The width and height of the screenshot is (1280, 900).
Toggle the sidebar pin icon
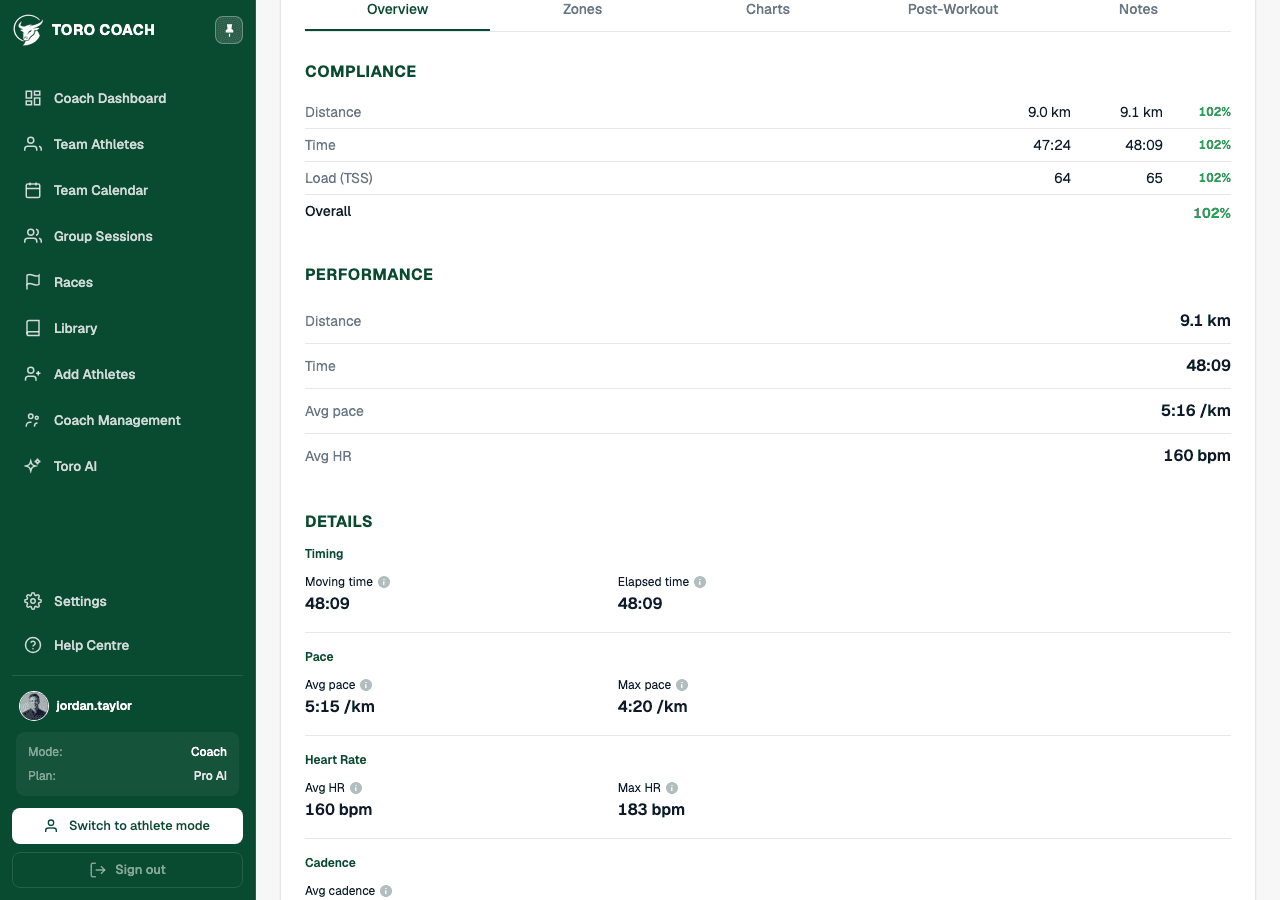pyautogui.click(x=229, y=30)
